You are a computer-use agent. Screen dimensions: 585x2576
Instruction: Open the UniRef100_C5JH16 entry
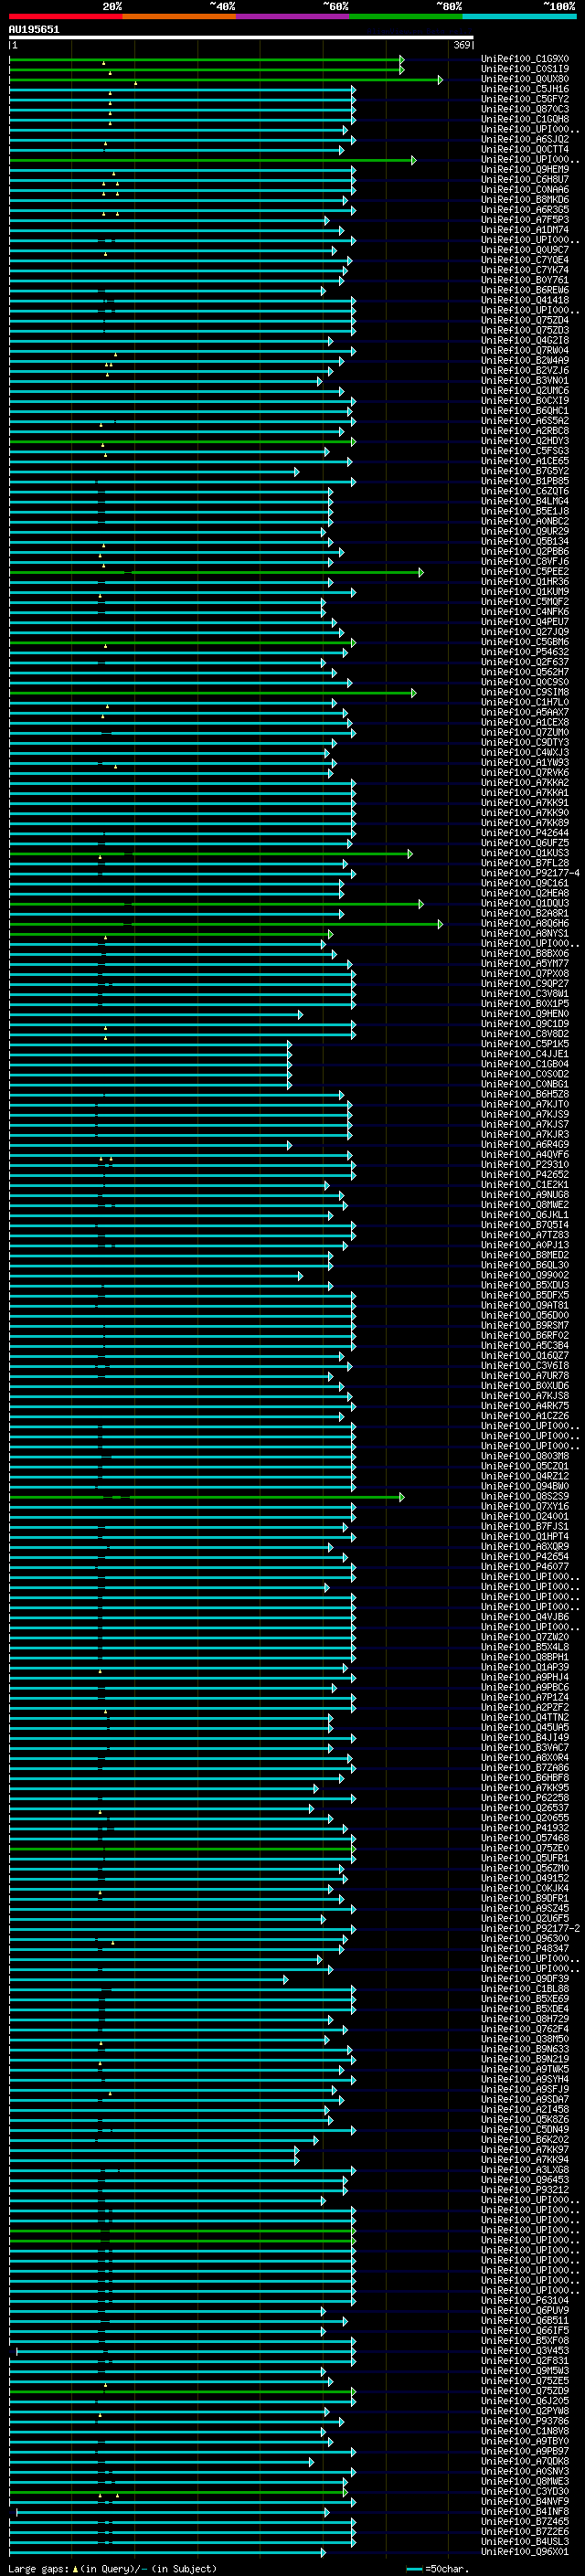pos(525,89)
